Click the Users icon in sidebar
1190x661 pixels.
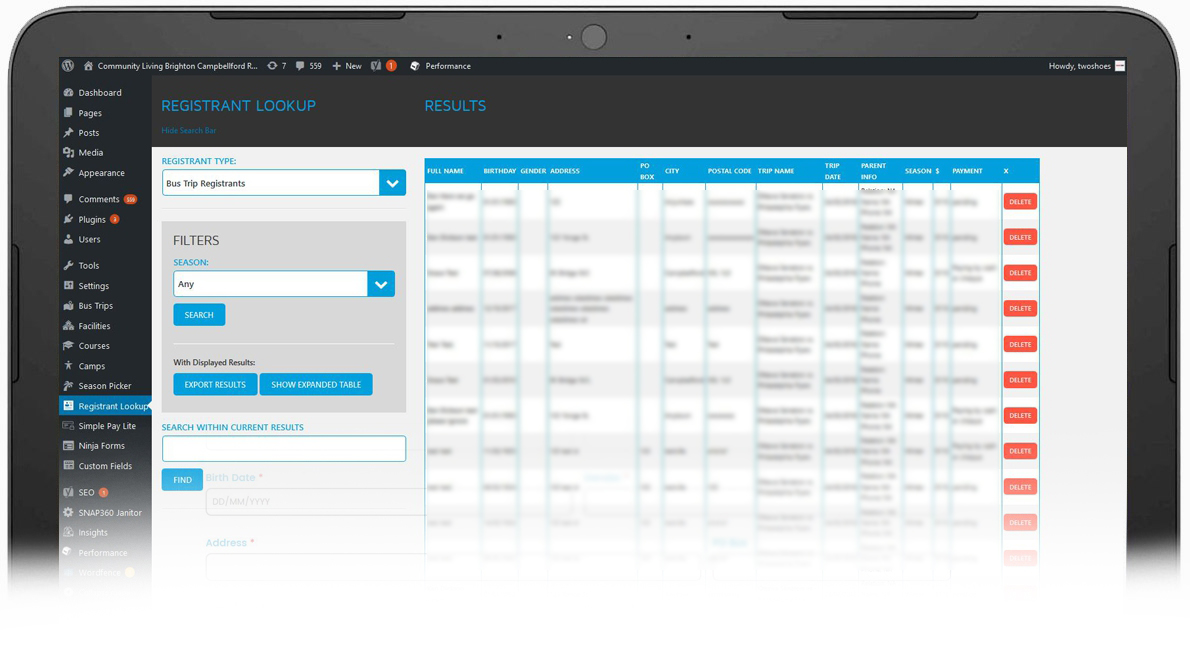[68, 239]
